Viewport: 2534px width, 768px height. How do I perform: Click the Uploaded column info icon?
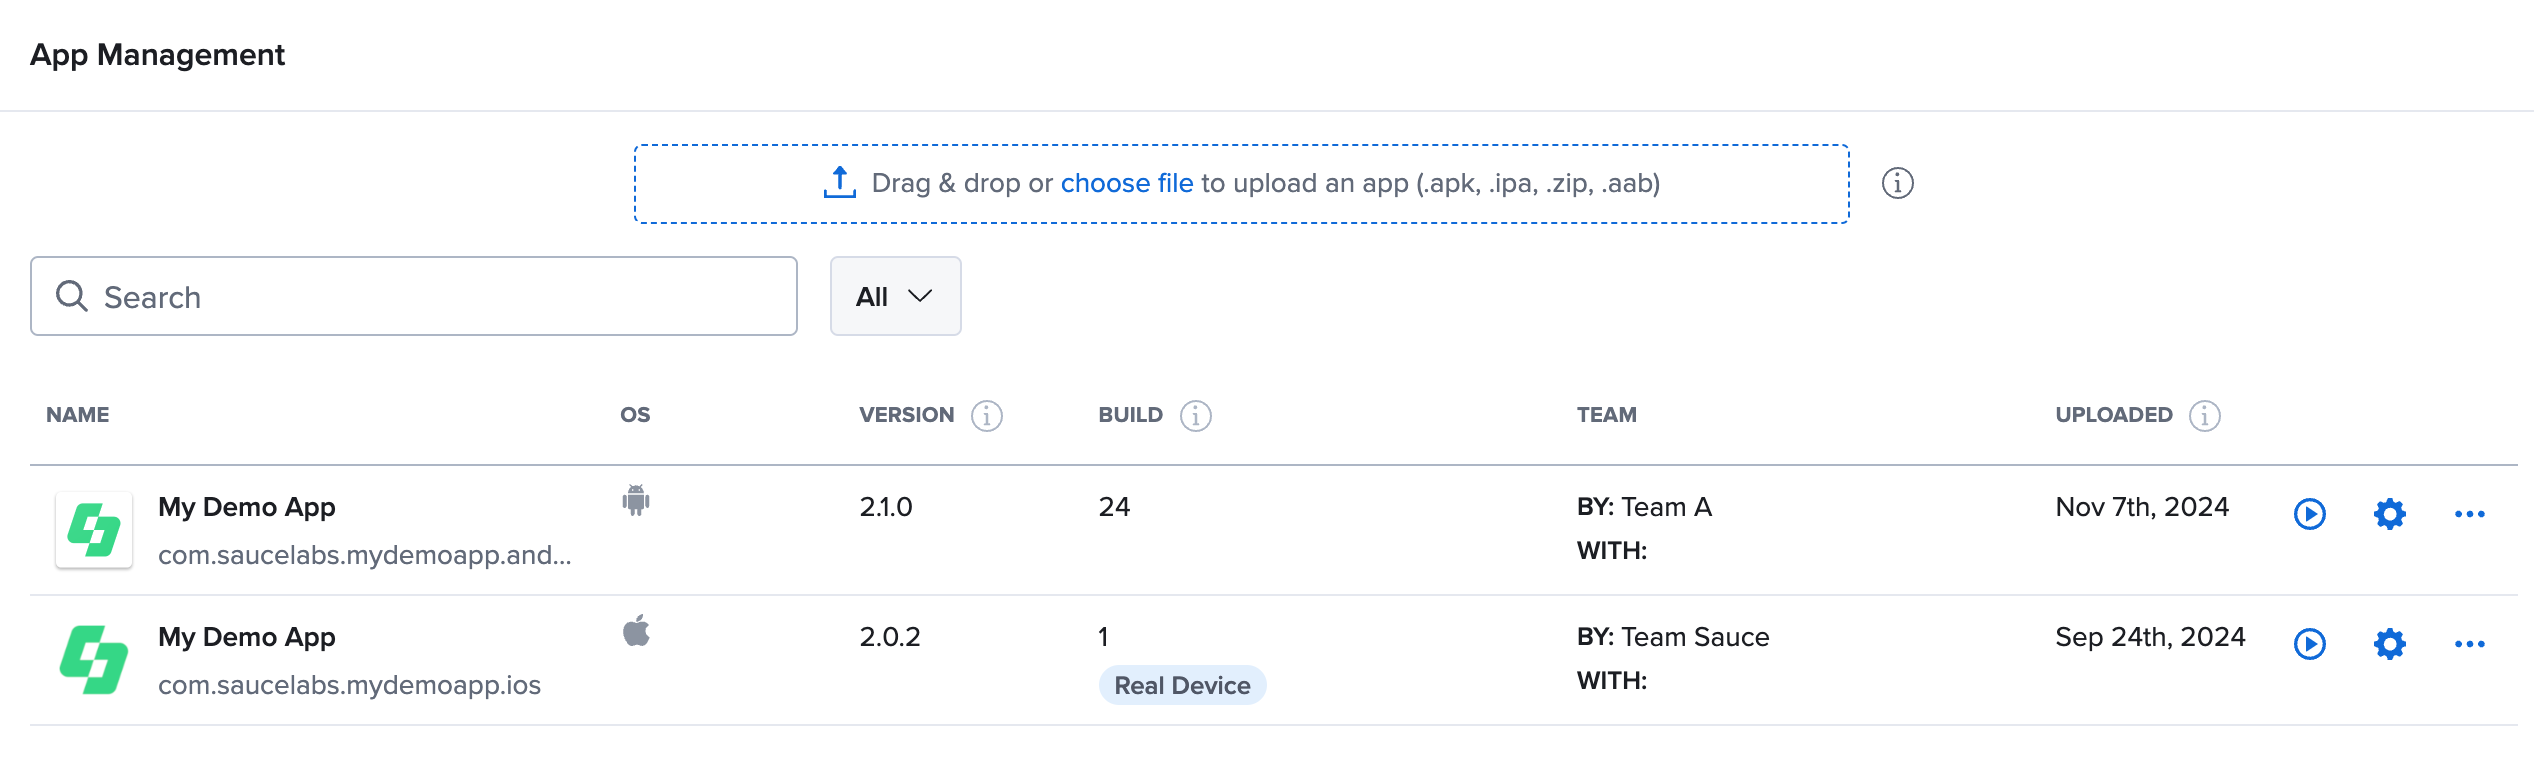pyautogui.click(x=2204, y=415)
